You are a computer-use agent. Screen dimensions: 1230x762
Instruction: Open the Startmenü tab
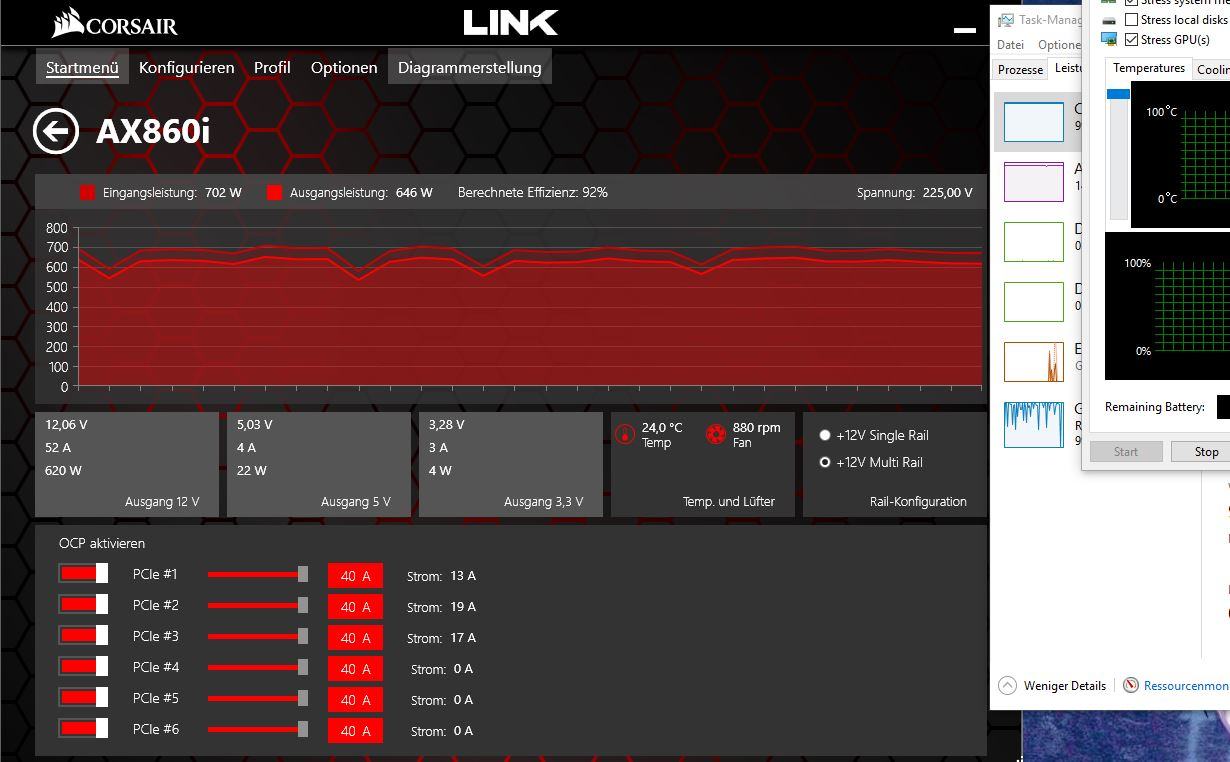[82, 67]
